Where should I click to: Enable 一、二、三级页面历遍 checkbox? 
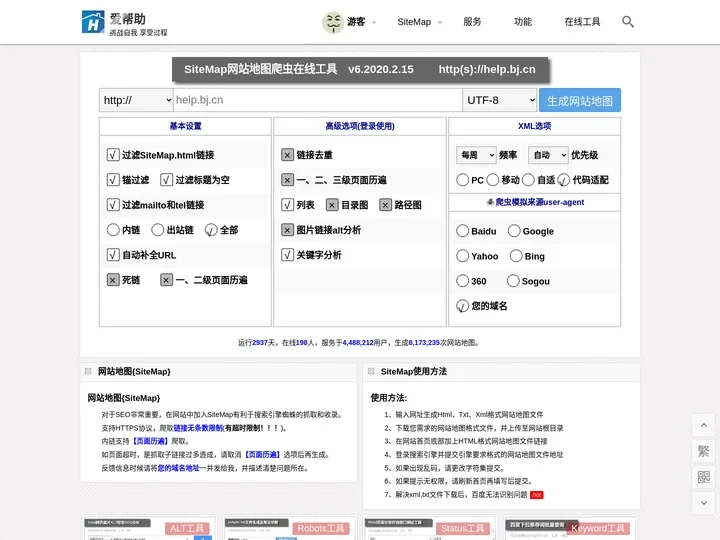click(287, 180)
